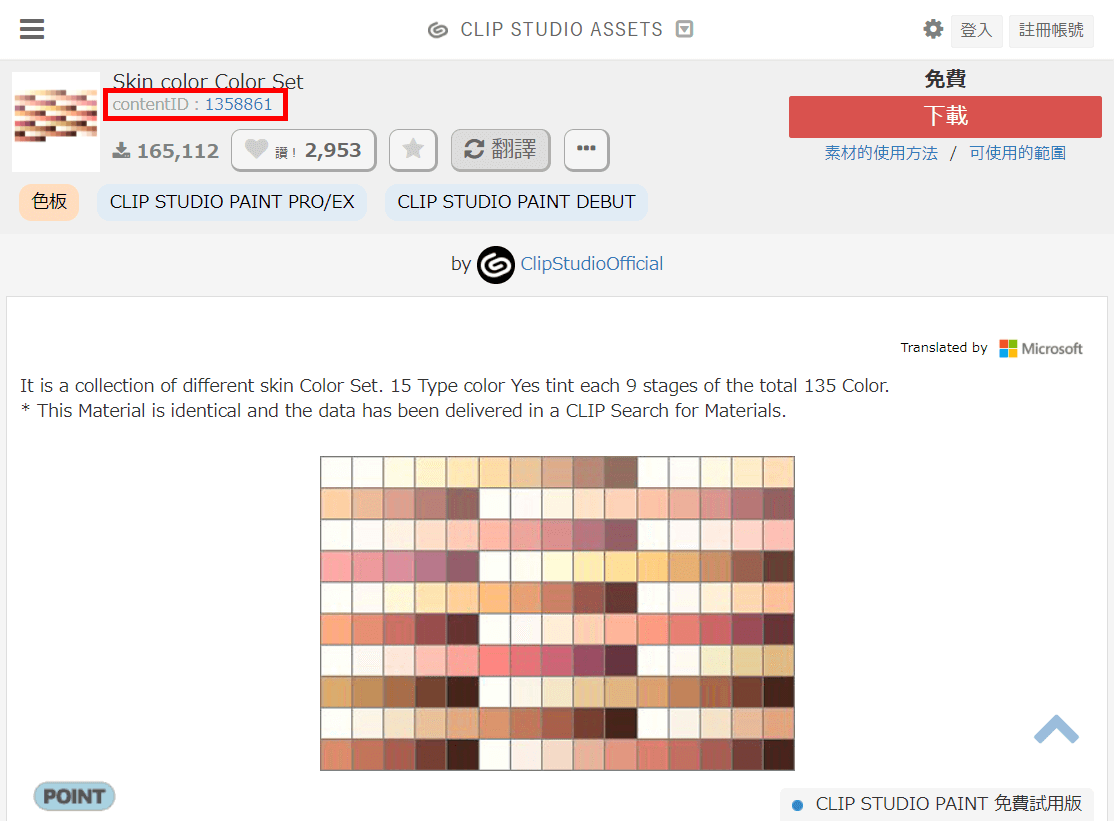
Task: Click the 登入 login button
Action: [975, 30]
